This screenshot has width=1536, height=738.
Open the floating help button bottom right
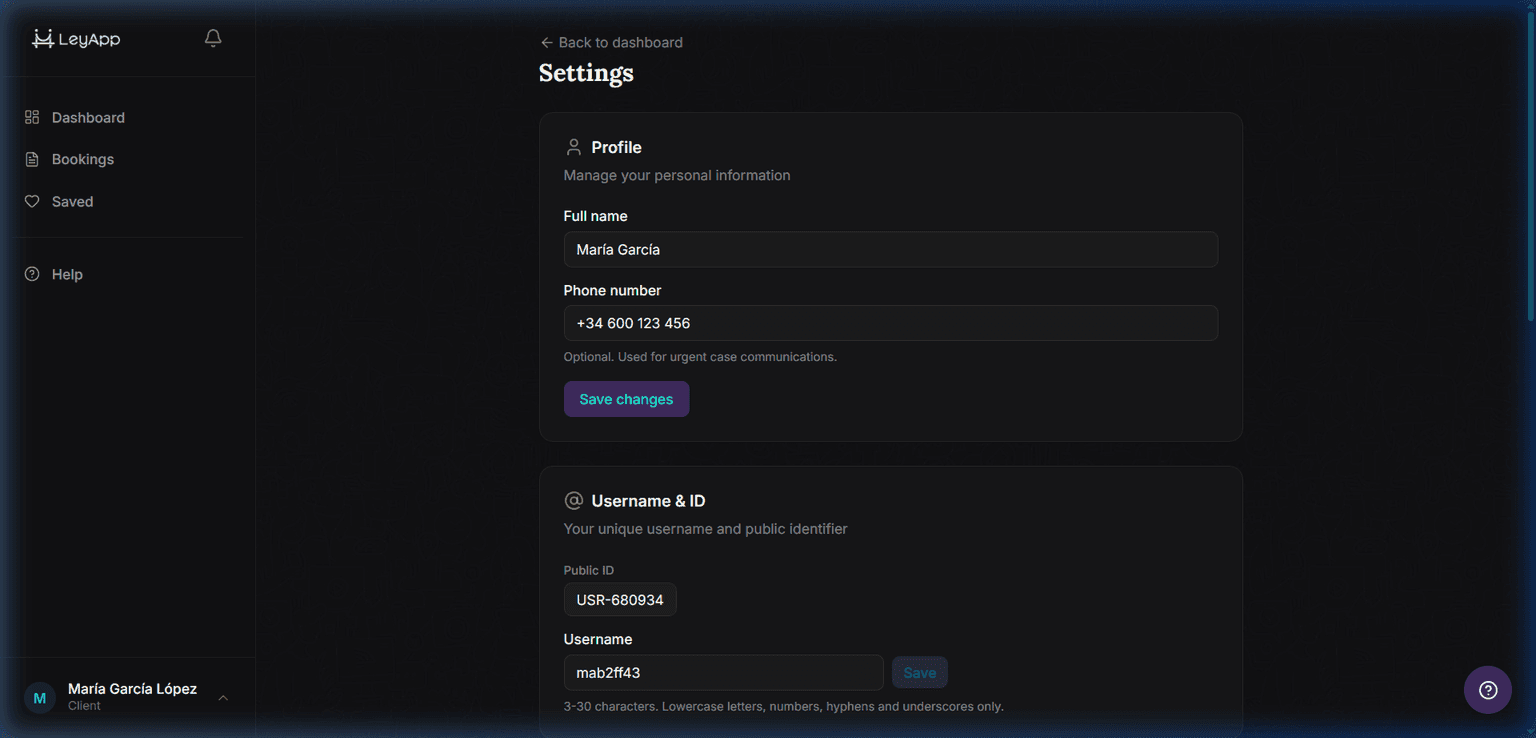click(1487, 690)
